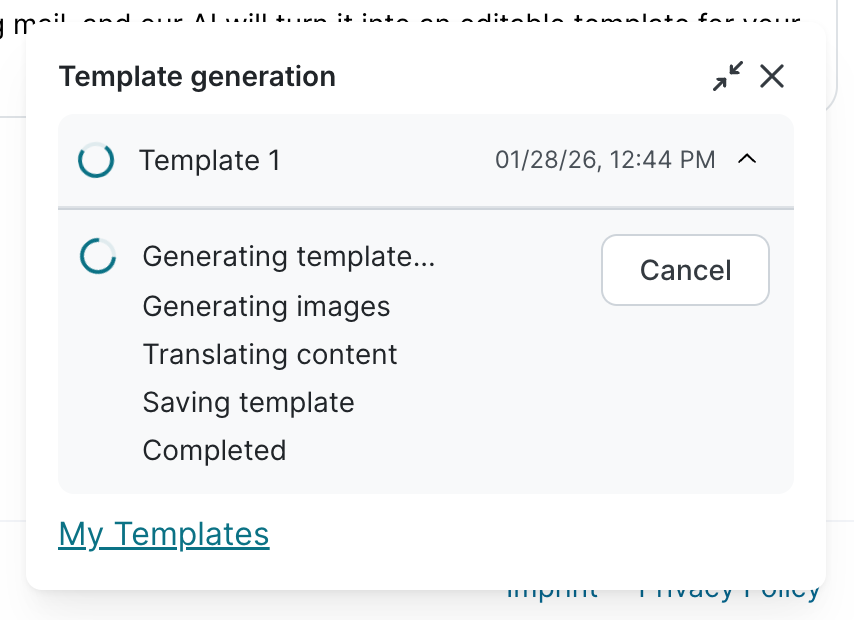Click the chevron next to the timestamp

pos(748,159)
